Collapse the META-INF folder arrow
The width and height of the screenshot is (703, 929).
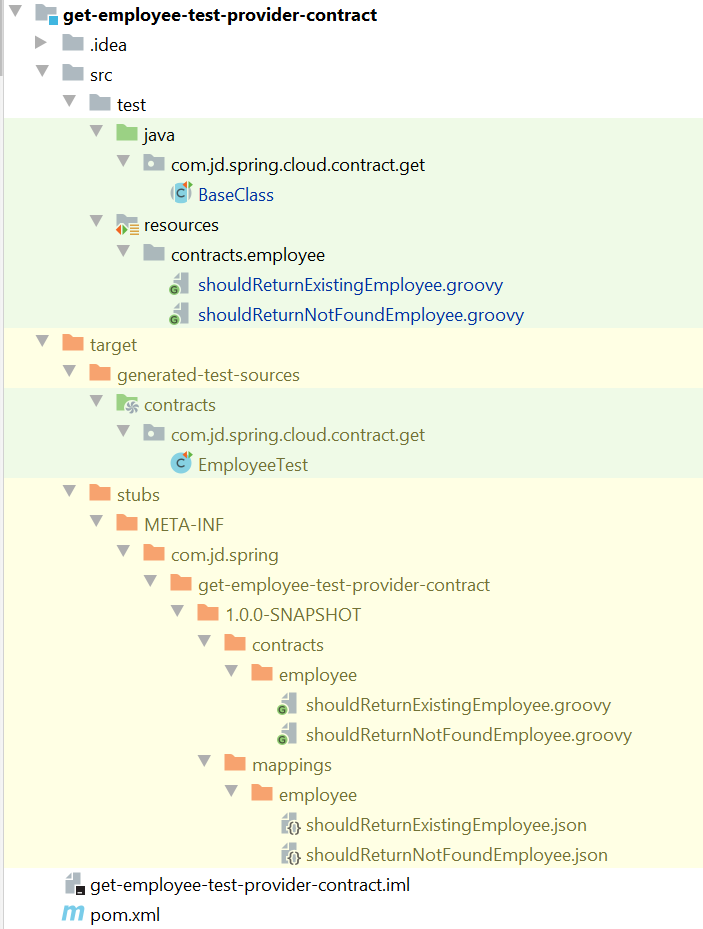(x=97, y=521)
